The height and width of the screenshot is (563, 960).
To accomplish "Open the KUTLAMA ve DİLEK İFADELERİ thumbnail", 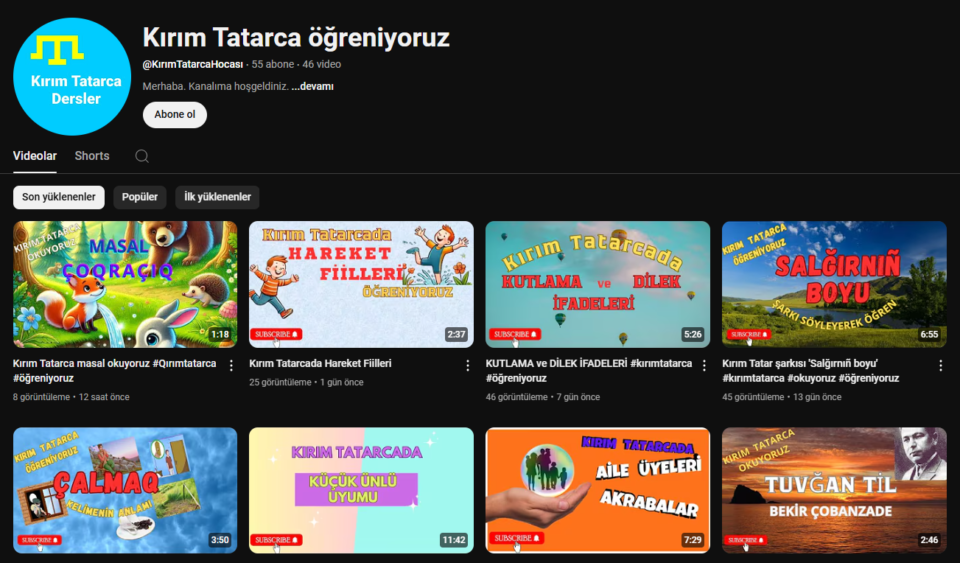I will click(x=598, y=285).
